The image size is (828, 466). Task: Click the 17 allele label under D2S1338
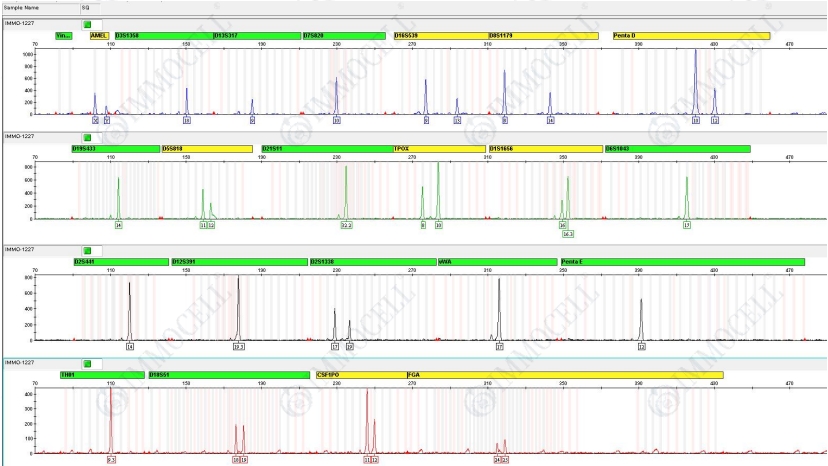pos(335,347)
